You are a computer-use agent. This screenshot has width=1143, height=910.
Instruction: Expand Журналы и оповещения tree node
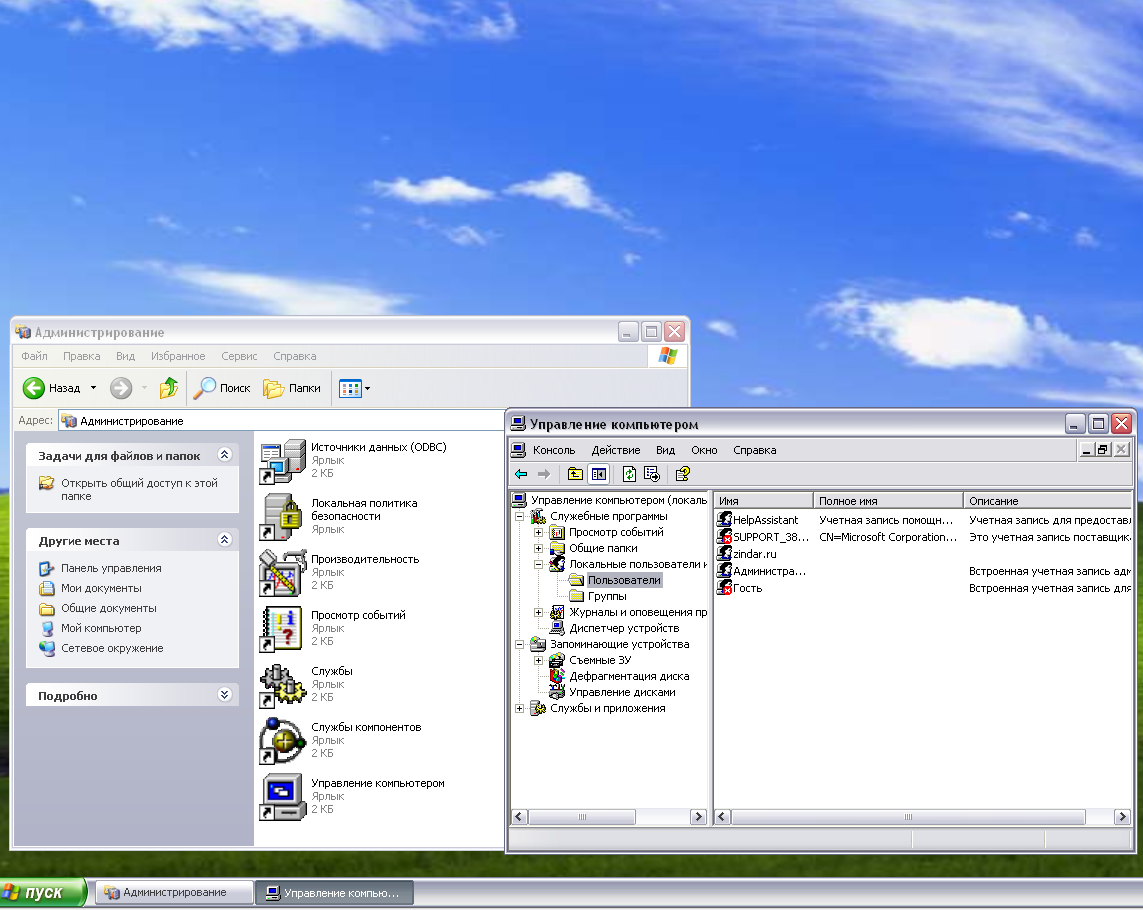click(x=539, y=612)
